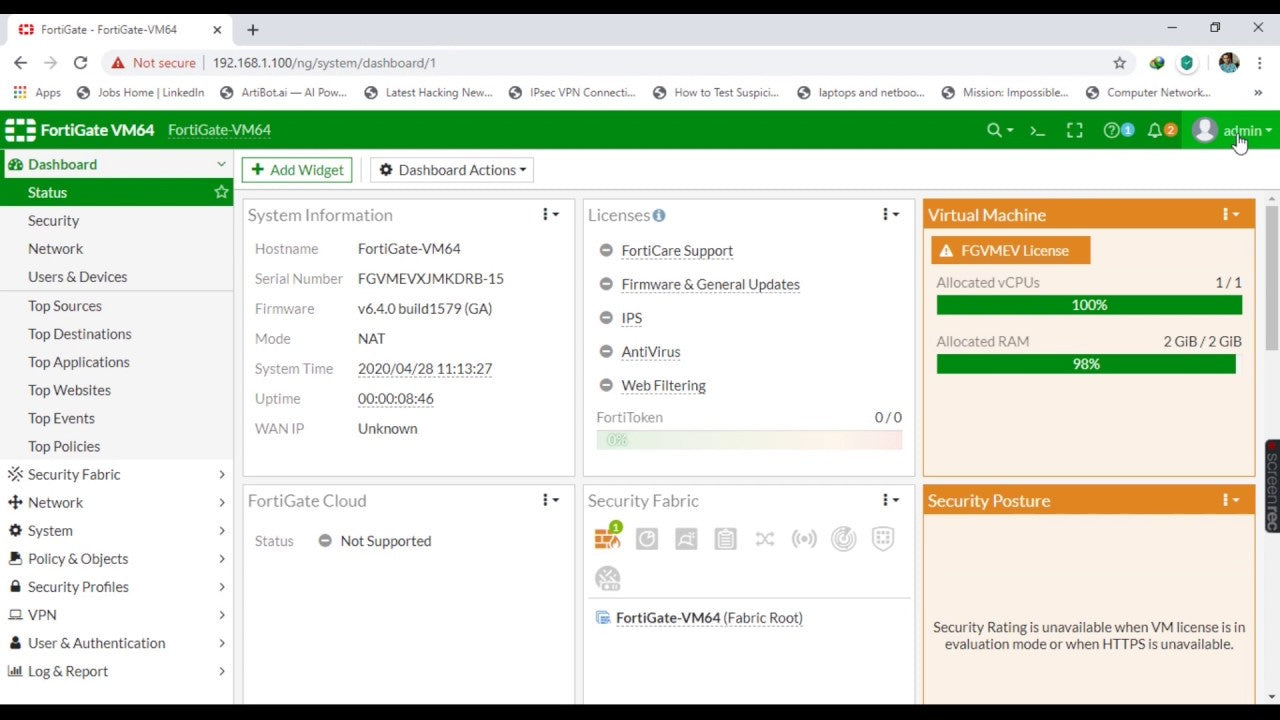Go back in the browser
The width and height of the screenshot is (1280, 720).
coord(20,62)
